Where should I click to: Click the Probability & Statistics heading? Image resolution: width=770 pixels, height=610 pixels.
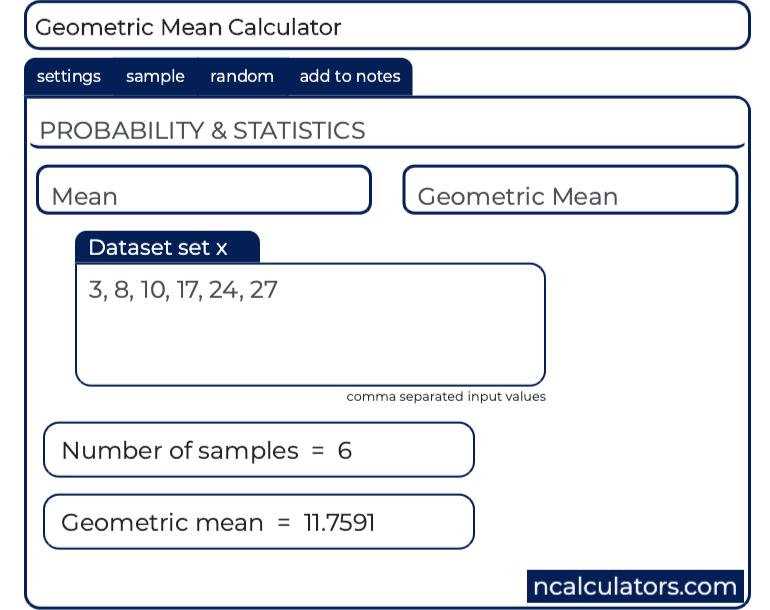tap(202, 131)
